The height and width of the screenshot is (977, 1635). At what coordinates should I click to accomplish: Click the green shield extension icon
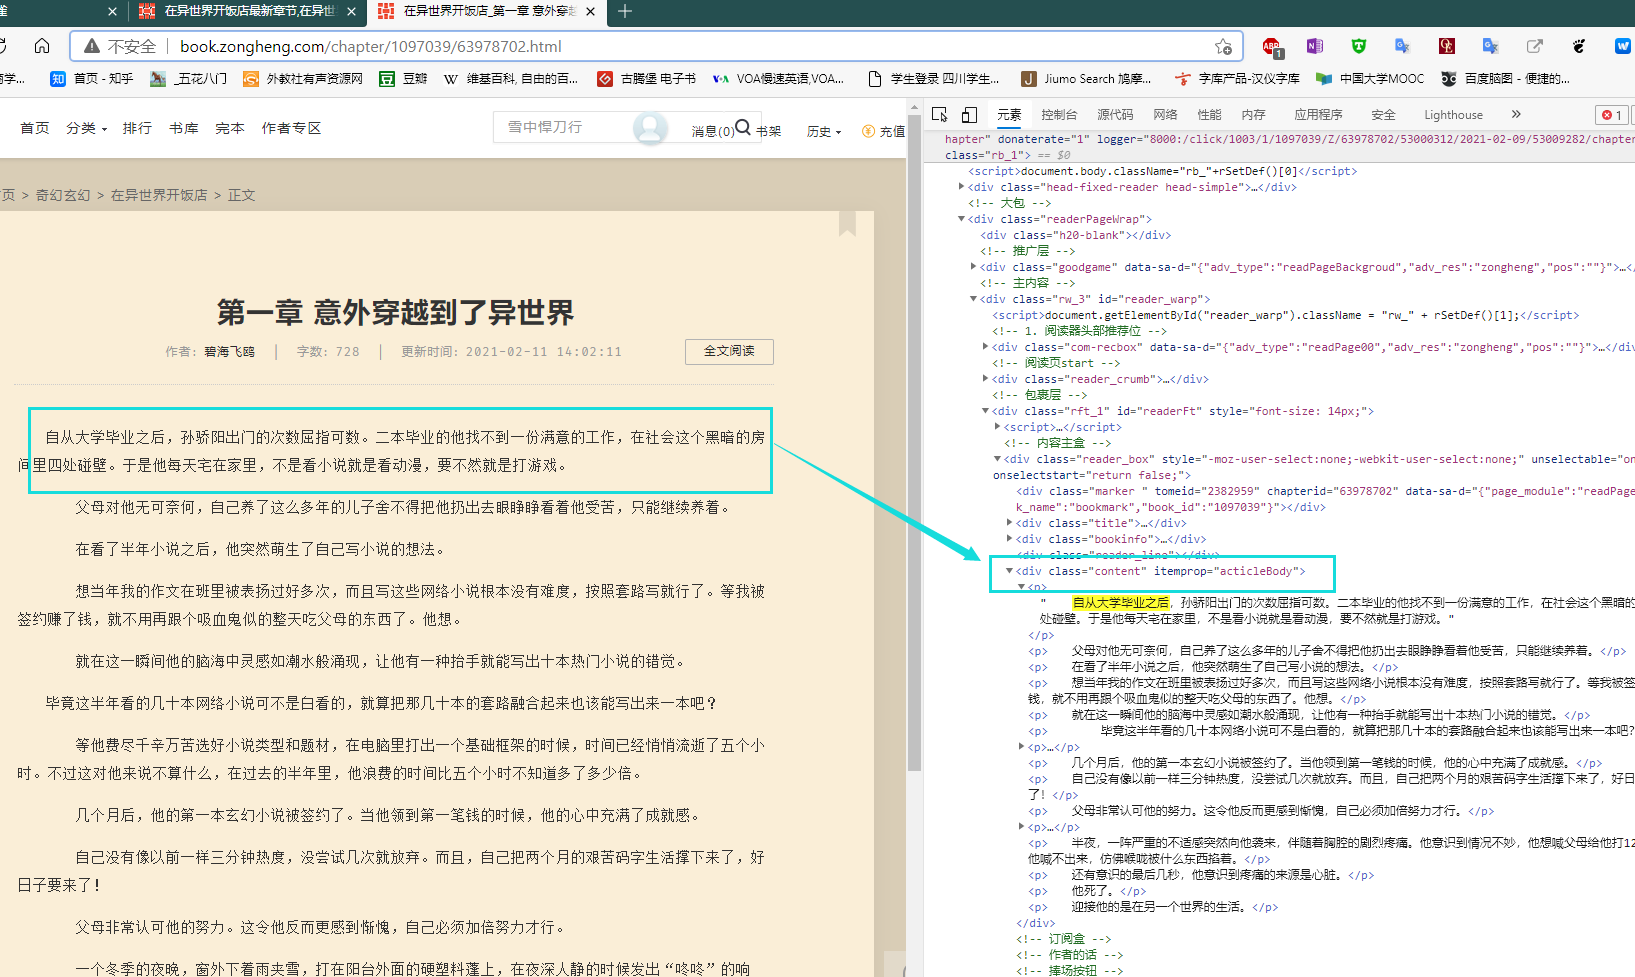click(1358, 46)
